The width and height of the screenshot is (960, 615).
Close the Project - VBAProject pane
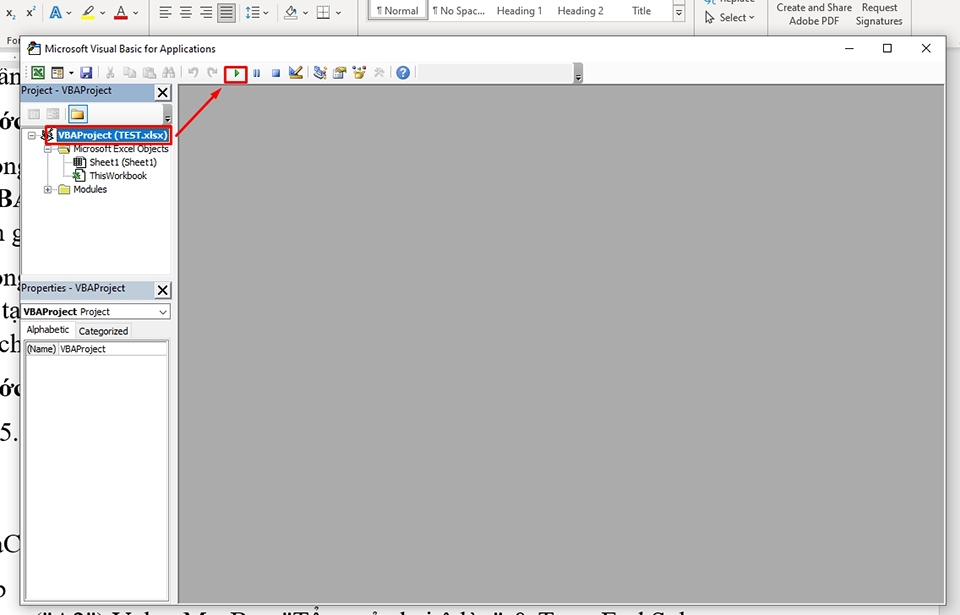pos(162,92)
